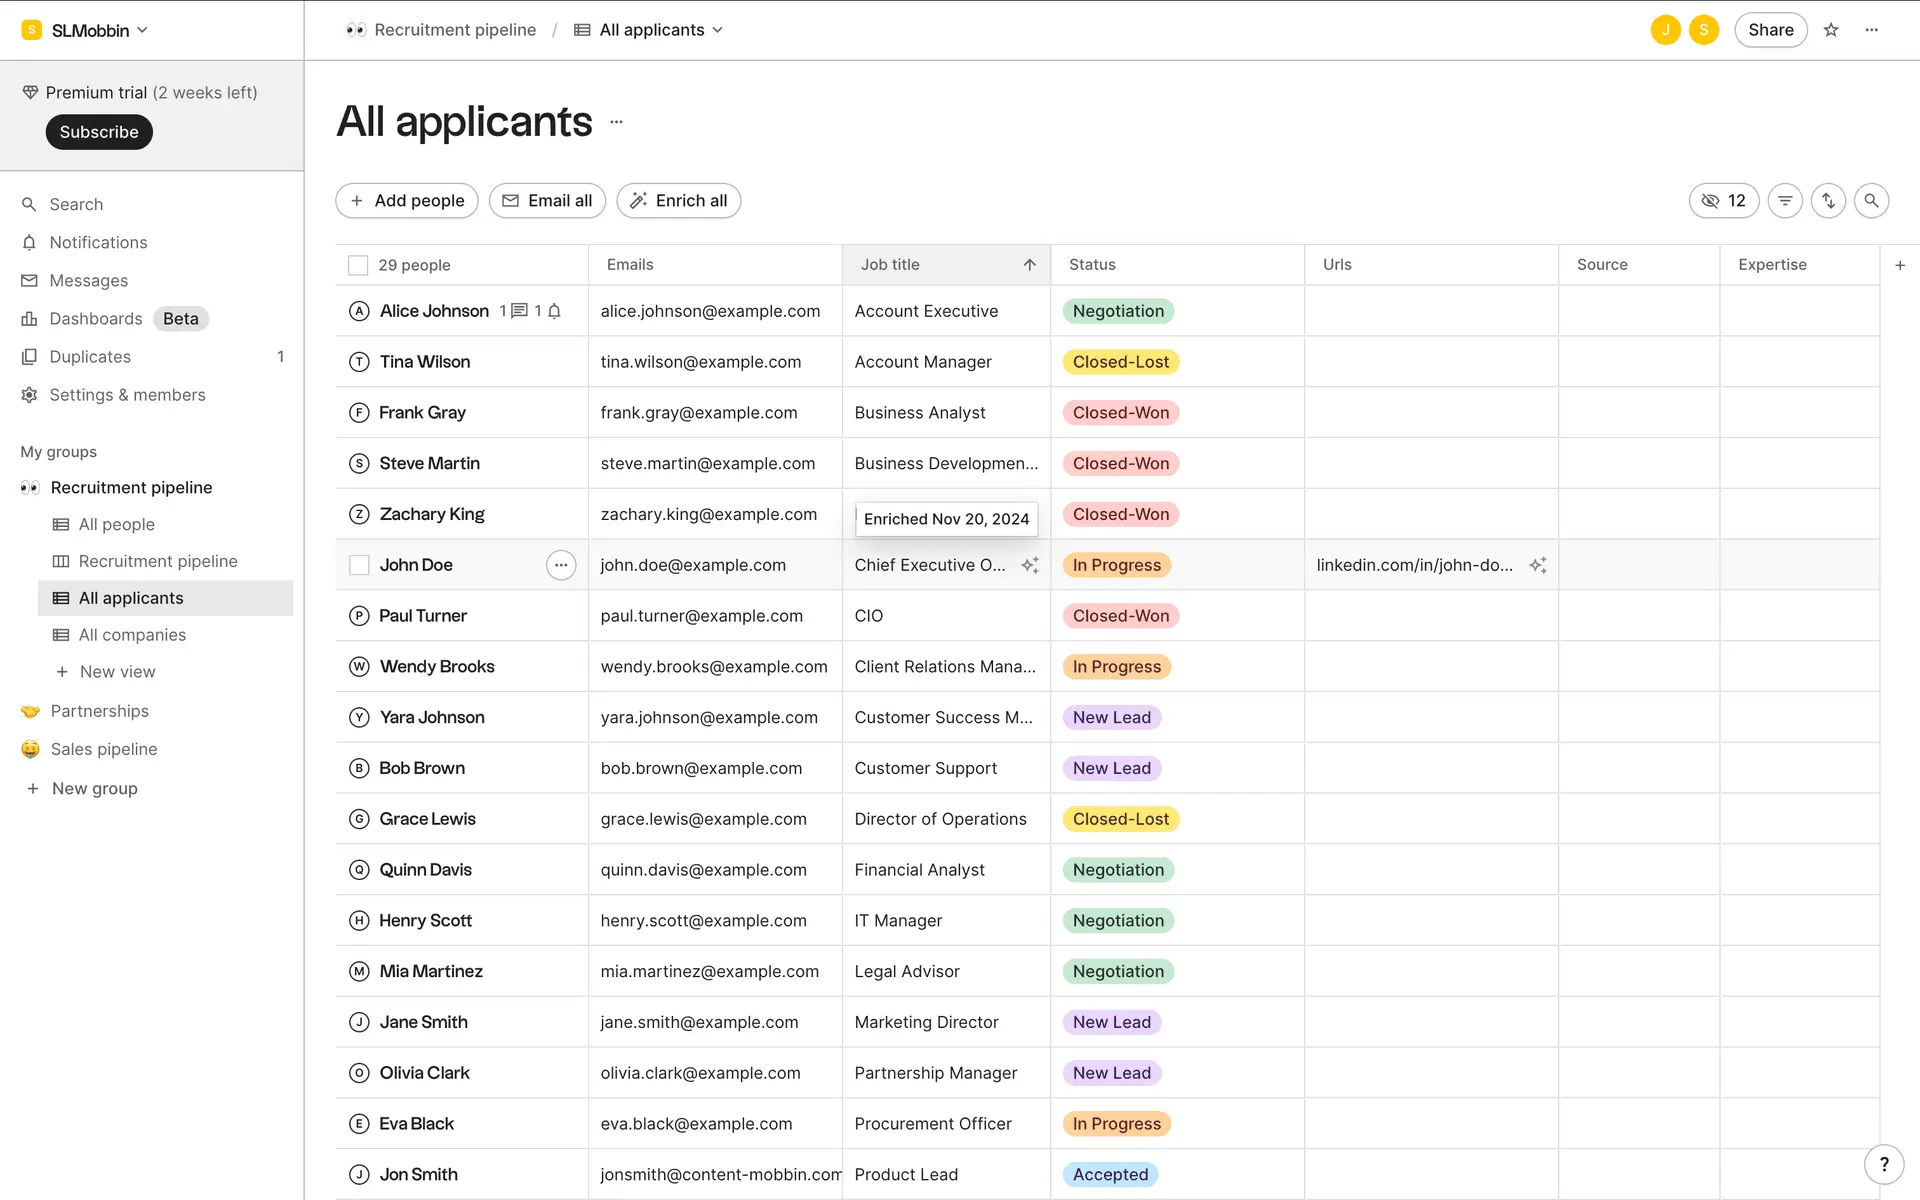Toggle the 12 hidden columns visibility button
Screen dimensions: 1920x1200
pyautogui.click(x=1724, y=201)
